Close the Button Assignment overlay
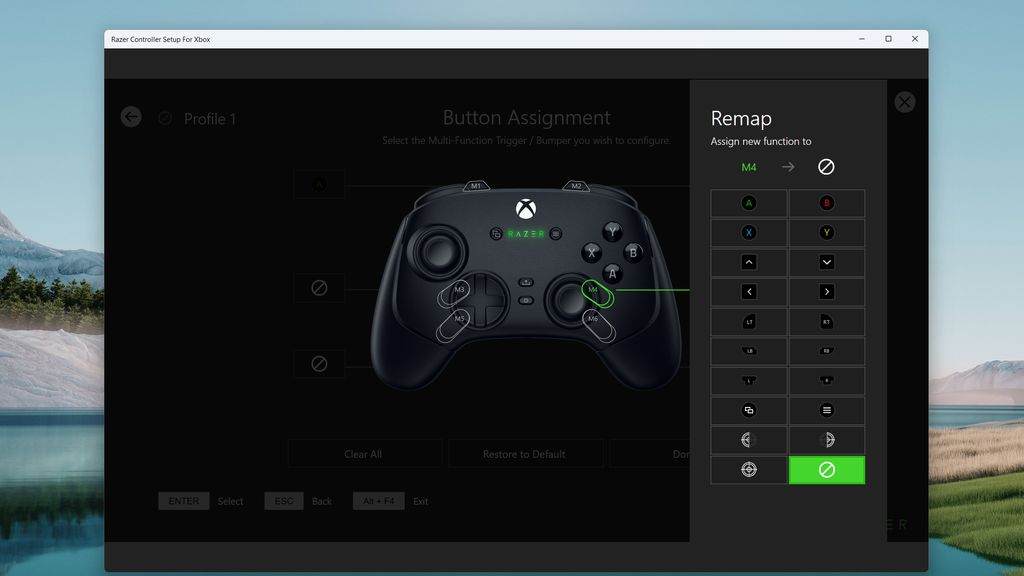1024x576 pixels. pos(904,101)
